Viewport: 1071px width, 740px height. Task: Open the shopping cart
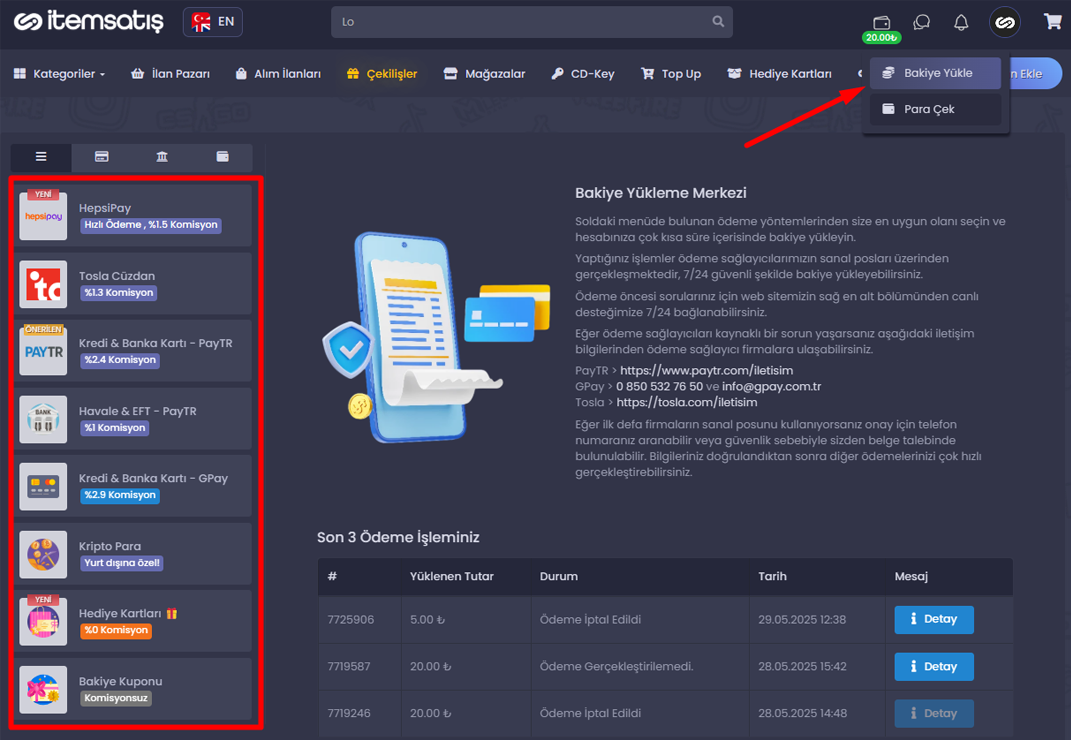click(1053, 22)
